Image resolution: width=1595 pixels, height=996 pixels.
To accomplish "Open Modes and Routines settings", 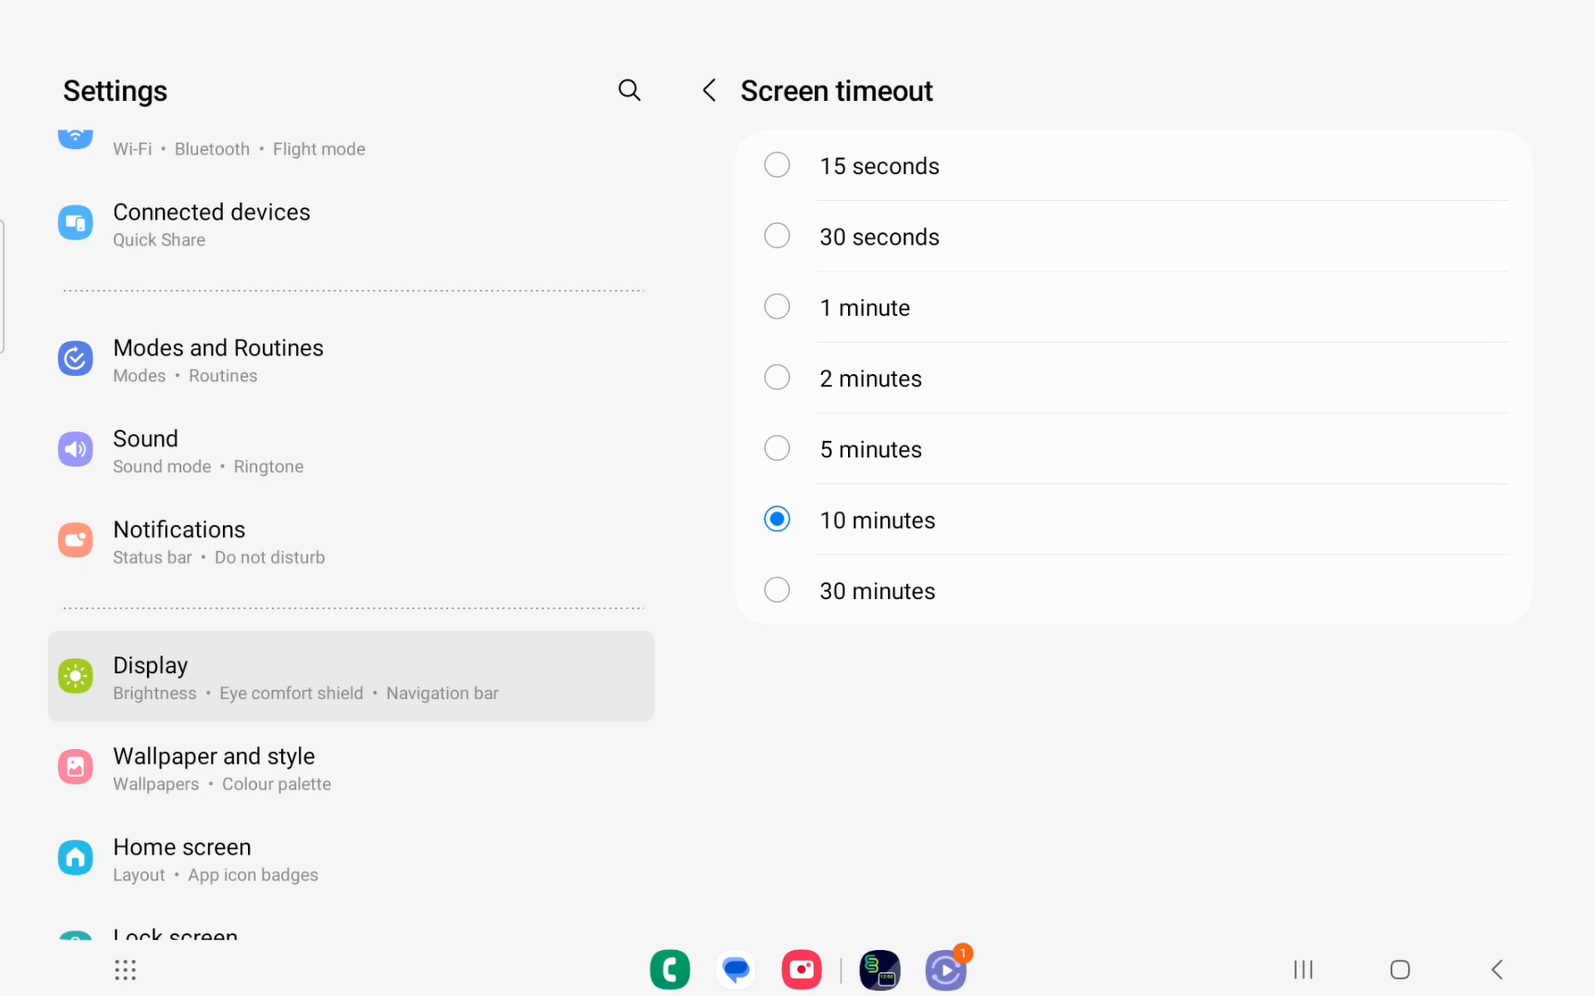I will [x=218, y=360].
